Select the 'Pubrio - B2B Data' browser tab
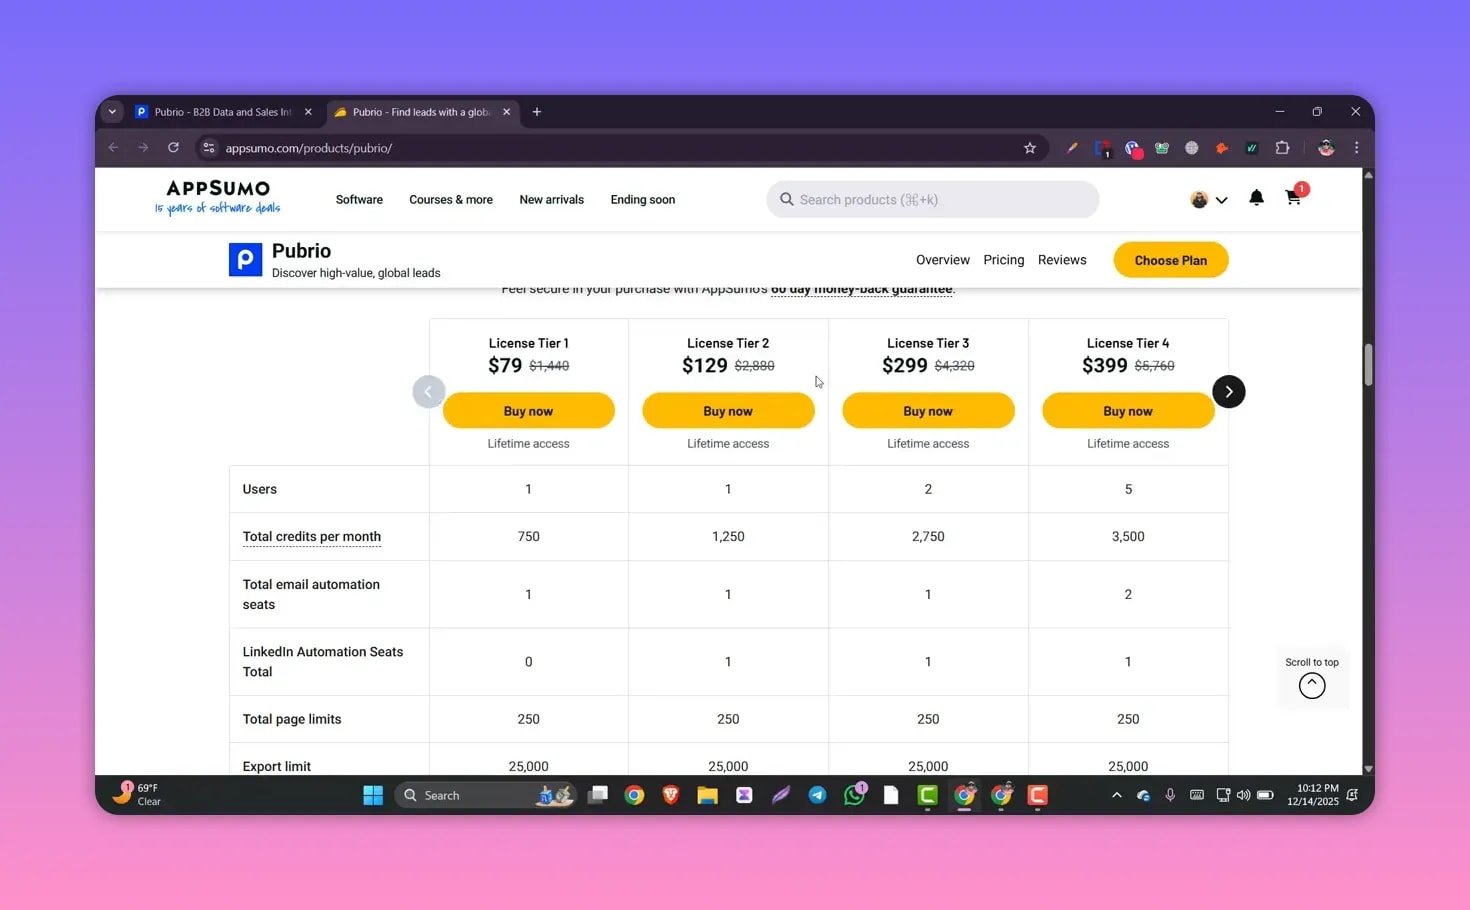Image resolution: width=1470 pixels, height=910 pixels. coord(213,111)
